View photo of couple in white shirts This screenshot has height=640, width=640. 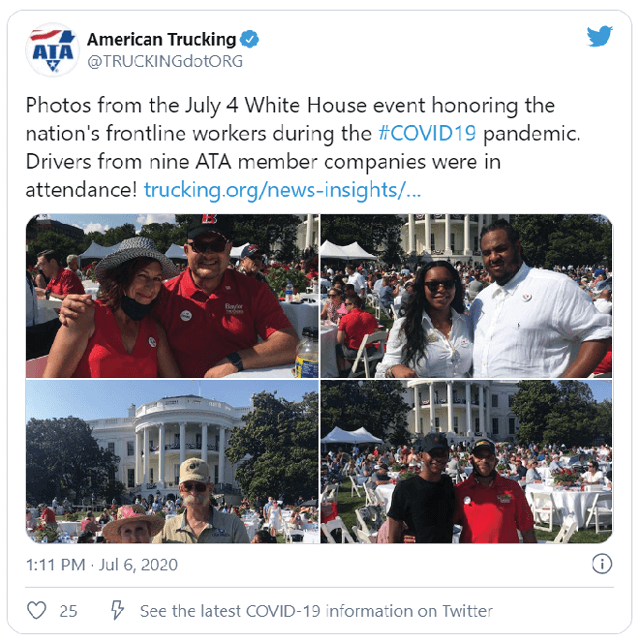(466, 296)
